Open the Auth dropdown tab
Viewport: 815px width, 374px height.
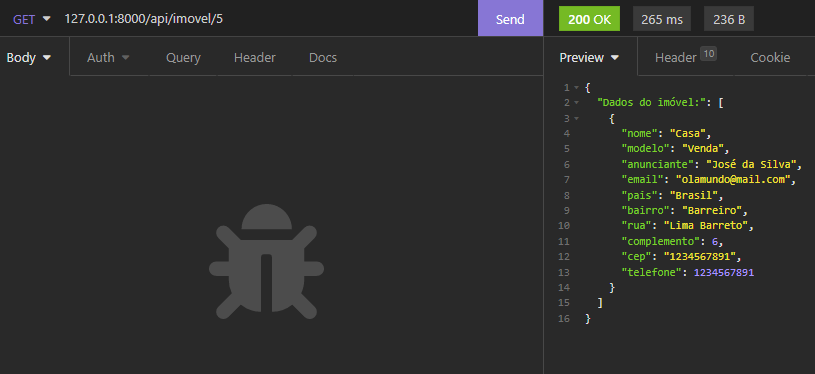108,58
